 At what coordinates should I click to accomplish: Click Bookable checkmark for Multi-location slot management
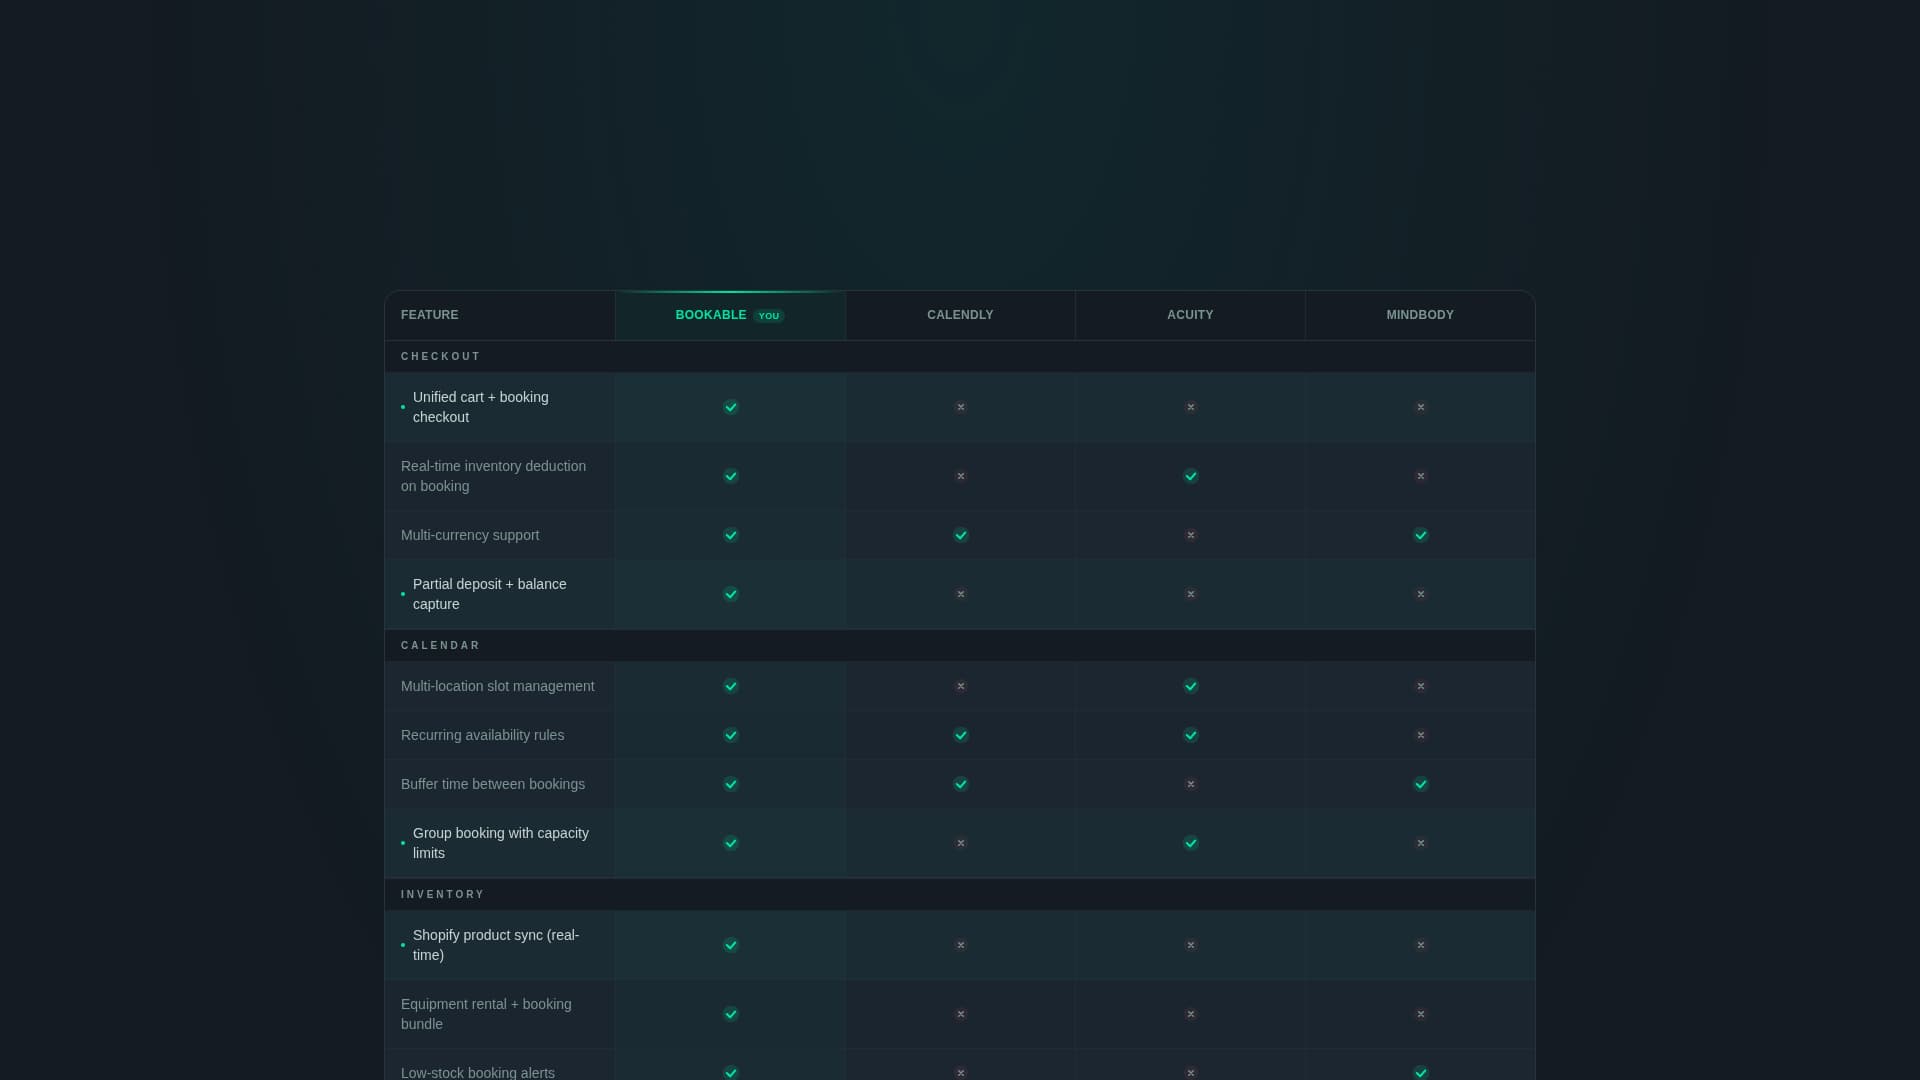pyautogui.click(x=731, y=686)
